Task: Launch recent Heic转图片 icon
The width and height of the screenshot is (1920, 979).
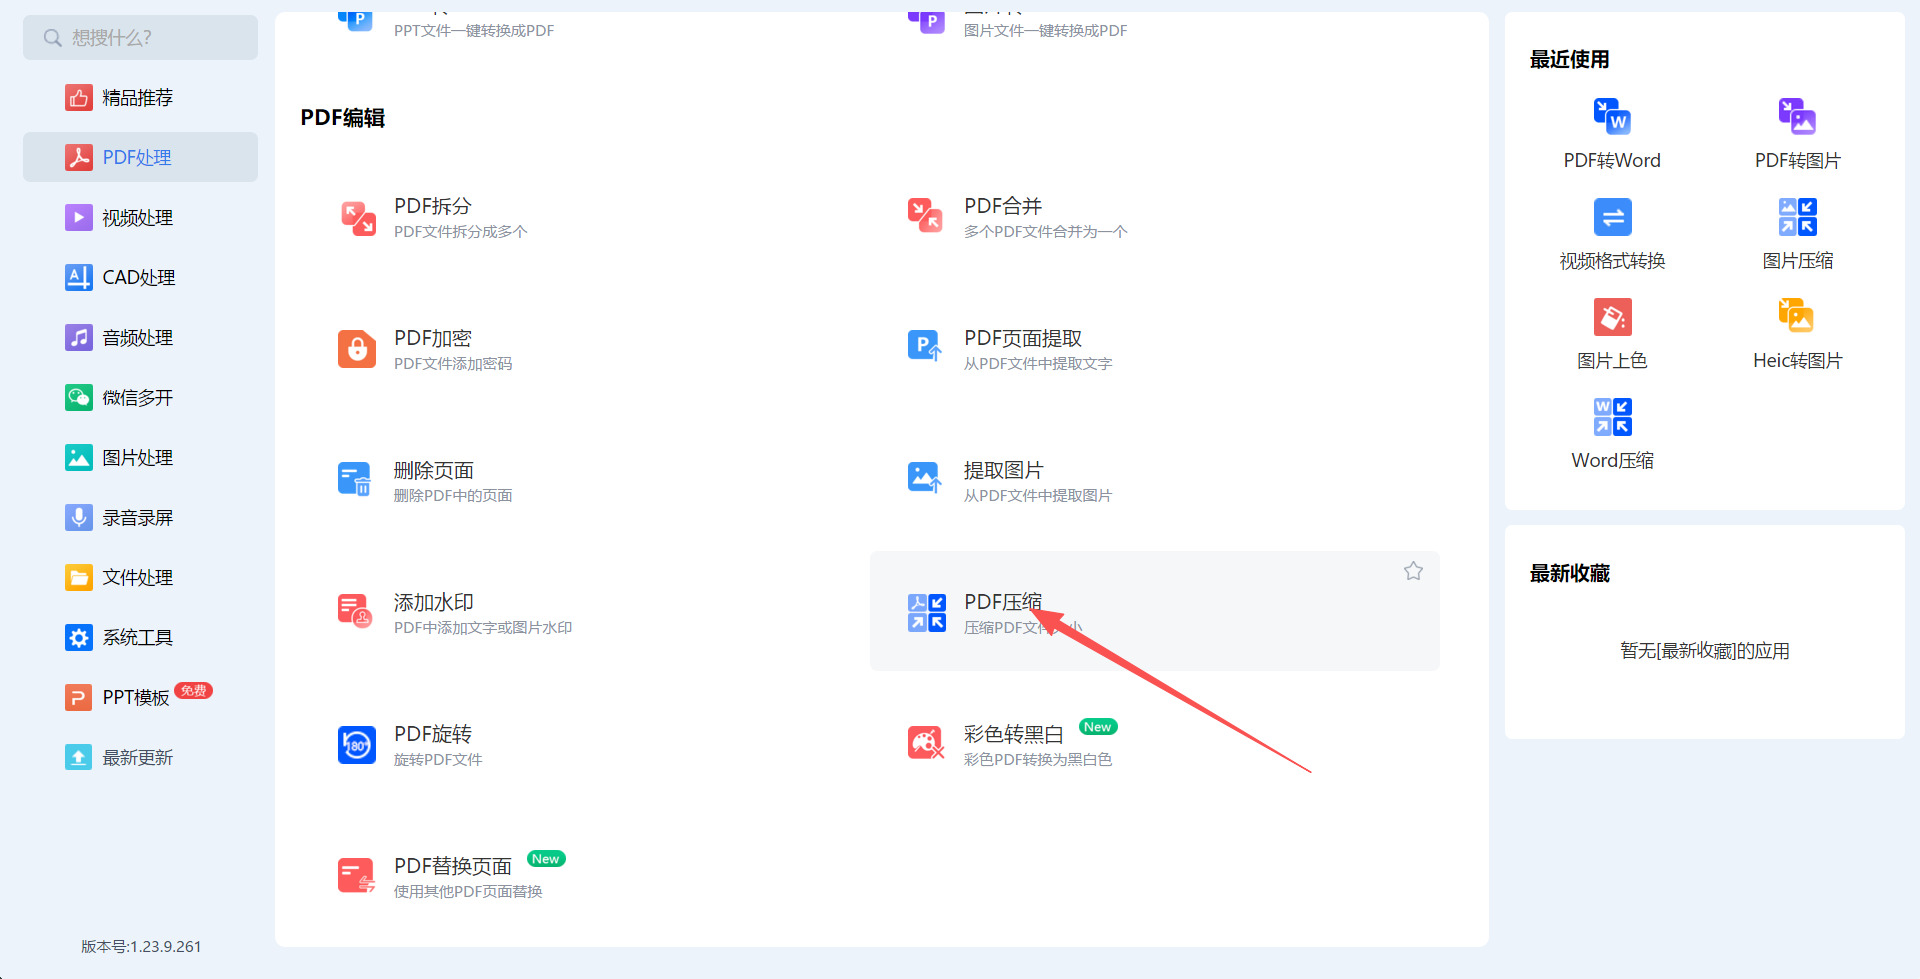Action: point(1797,316)
